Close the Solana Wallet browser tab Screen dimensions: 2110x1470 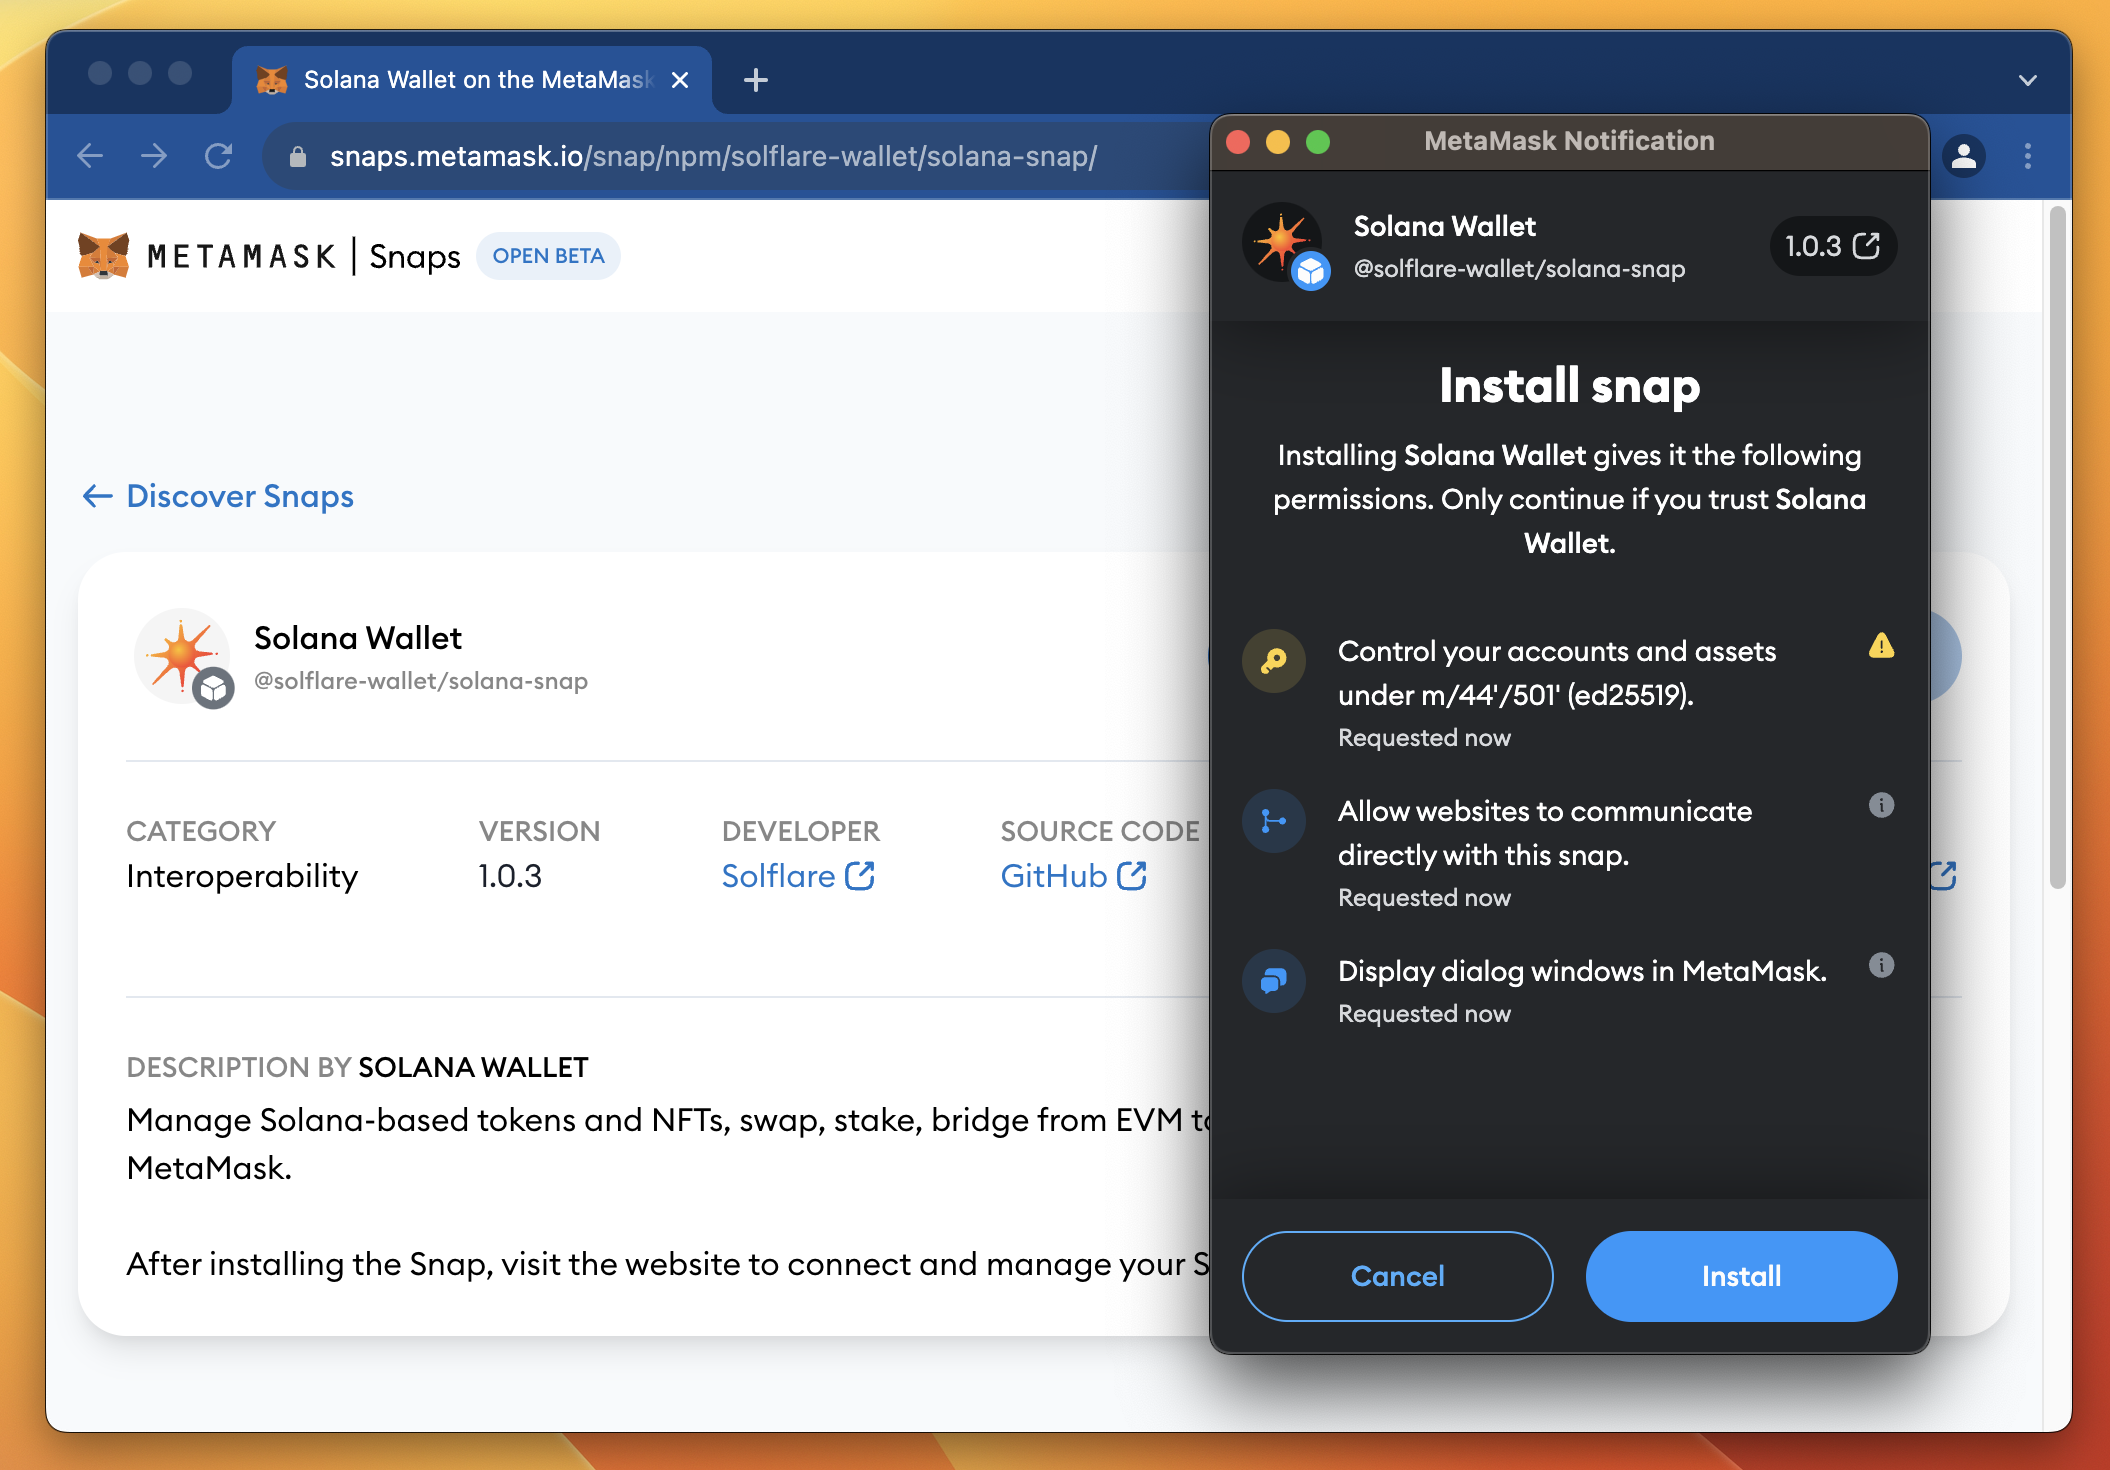(680, 80)
